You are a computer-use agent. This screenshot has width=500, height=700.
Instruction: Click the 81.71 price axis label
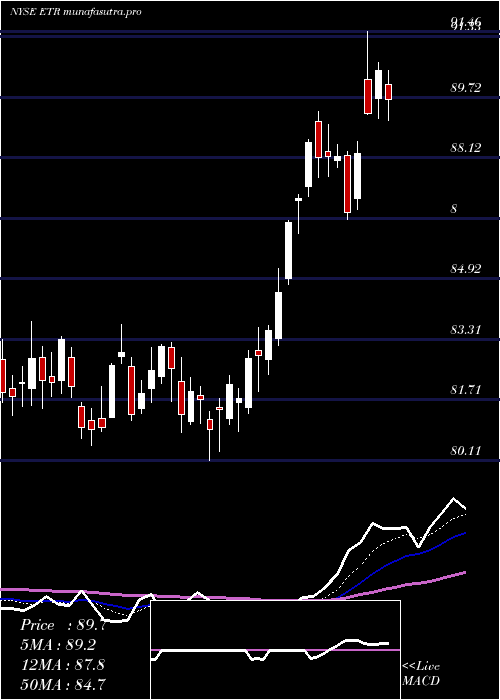click(466, 390)
